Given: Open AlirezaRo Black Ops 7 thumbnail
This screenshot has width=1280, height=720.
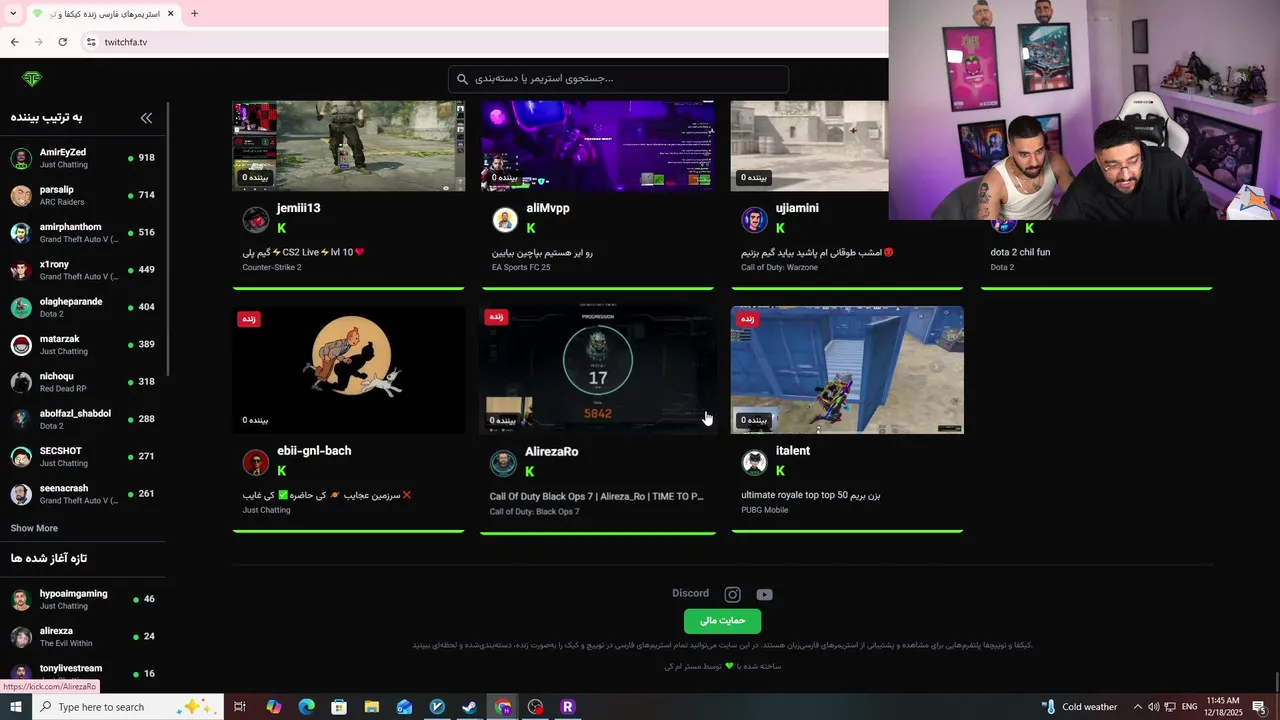Looking at the screenshot, I should pos(598,370).
